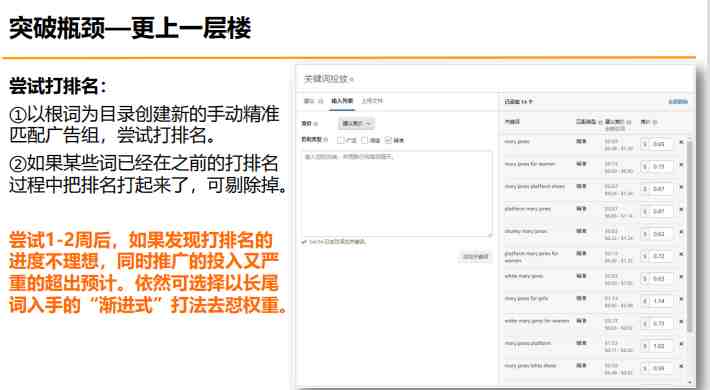Click the keyword list vertical scrollbar
The image size is (710, 390).
[689, 236]
